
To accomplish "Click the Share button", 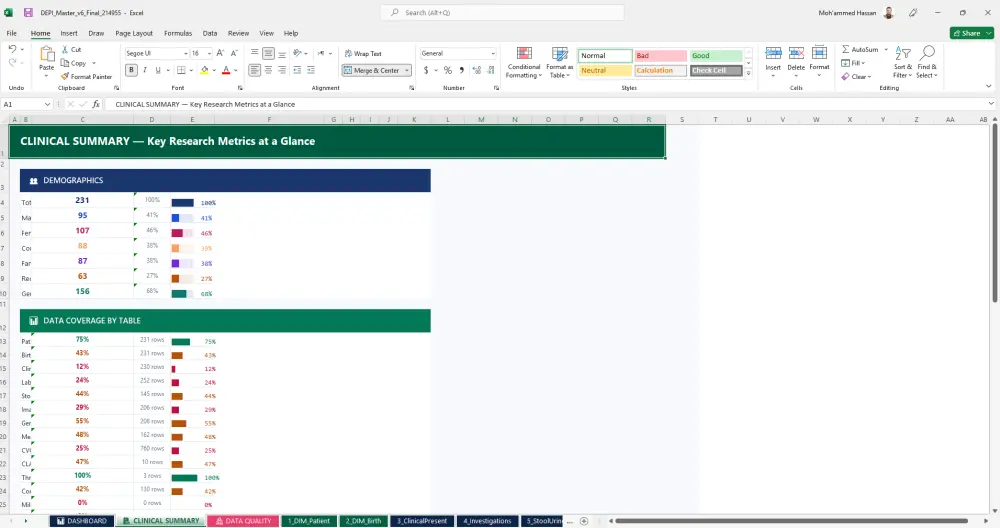I will (x=971, y=33).
